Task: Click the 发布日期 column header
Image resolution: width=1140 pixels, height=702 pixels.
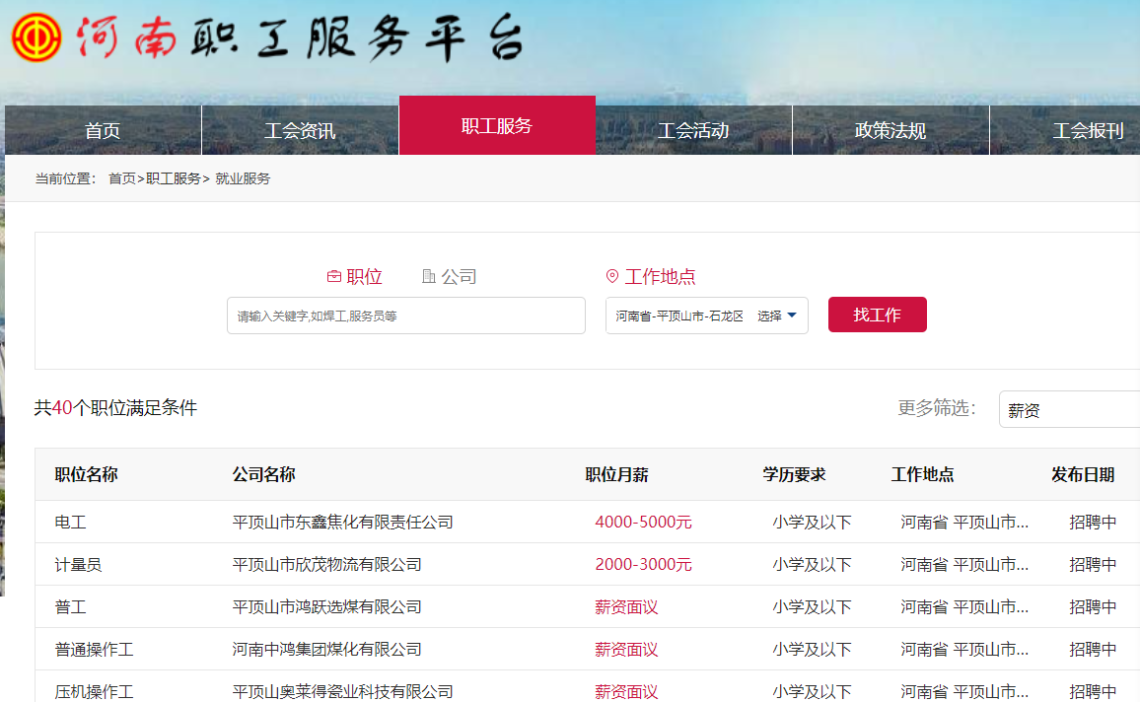Action: (x=1083, y=475)
